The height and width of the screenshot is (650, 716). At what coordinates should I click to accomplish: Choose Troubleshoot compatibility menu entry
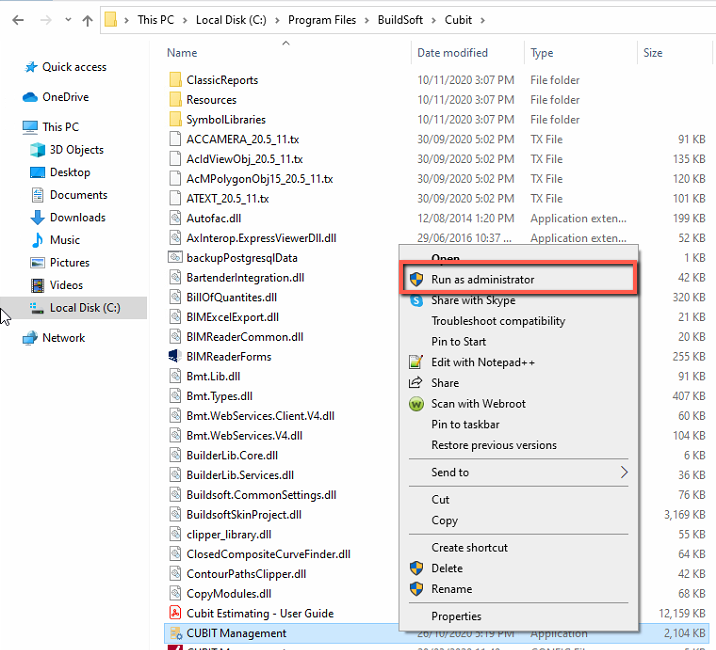click(x=498, y=321)
